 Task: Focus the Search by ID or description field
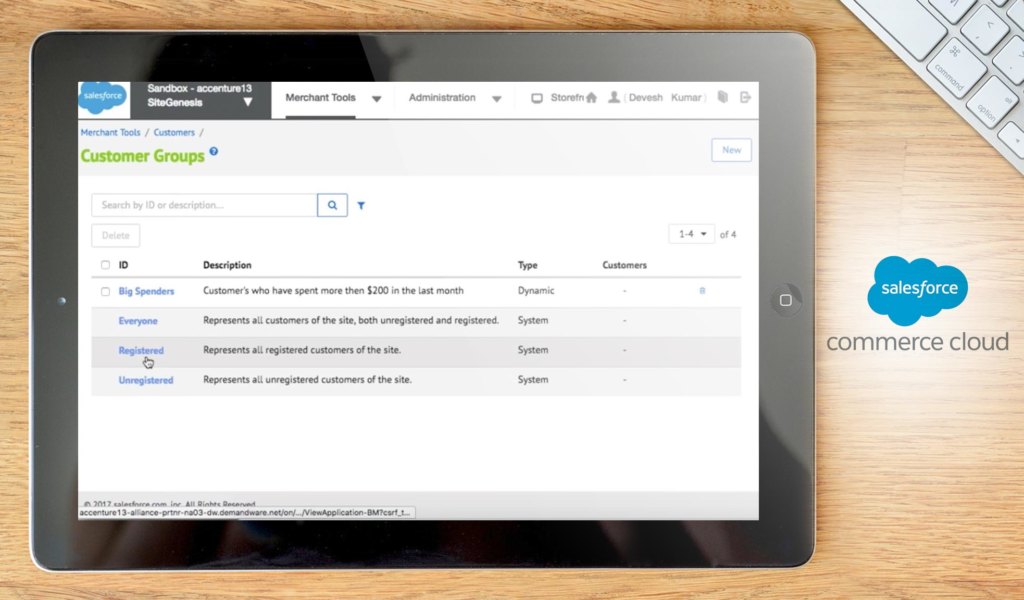(204, 205)
